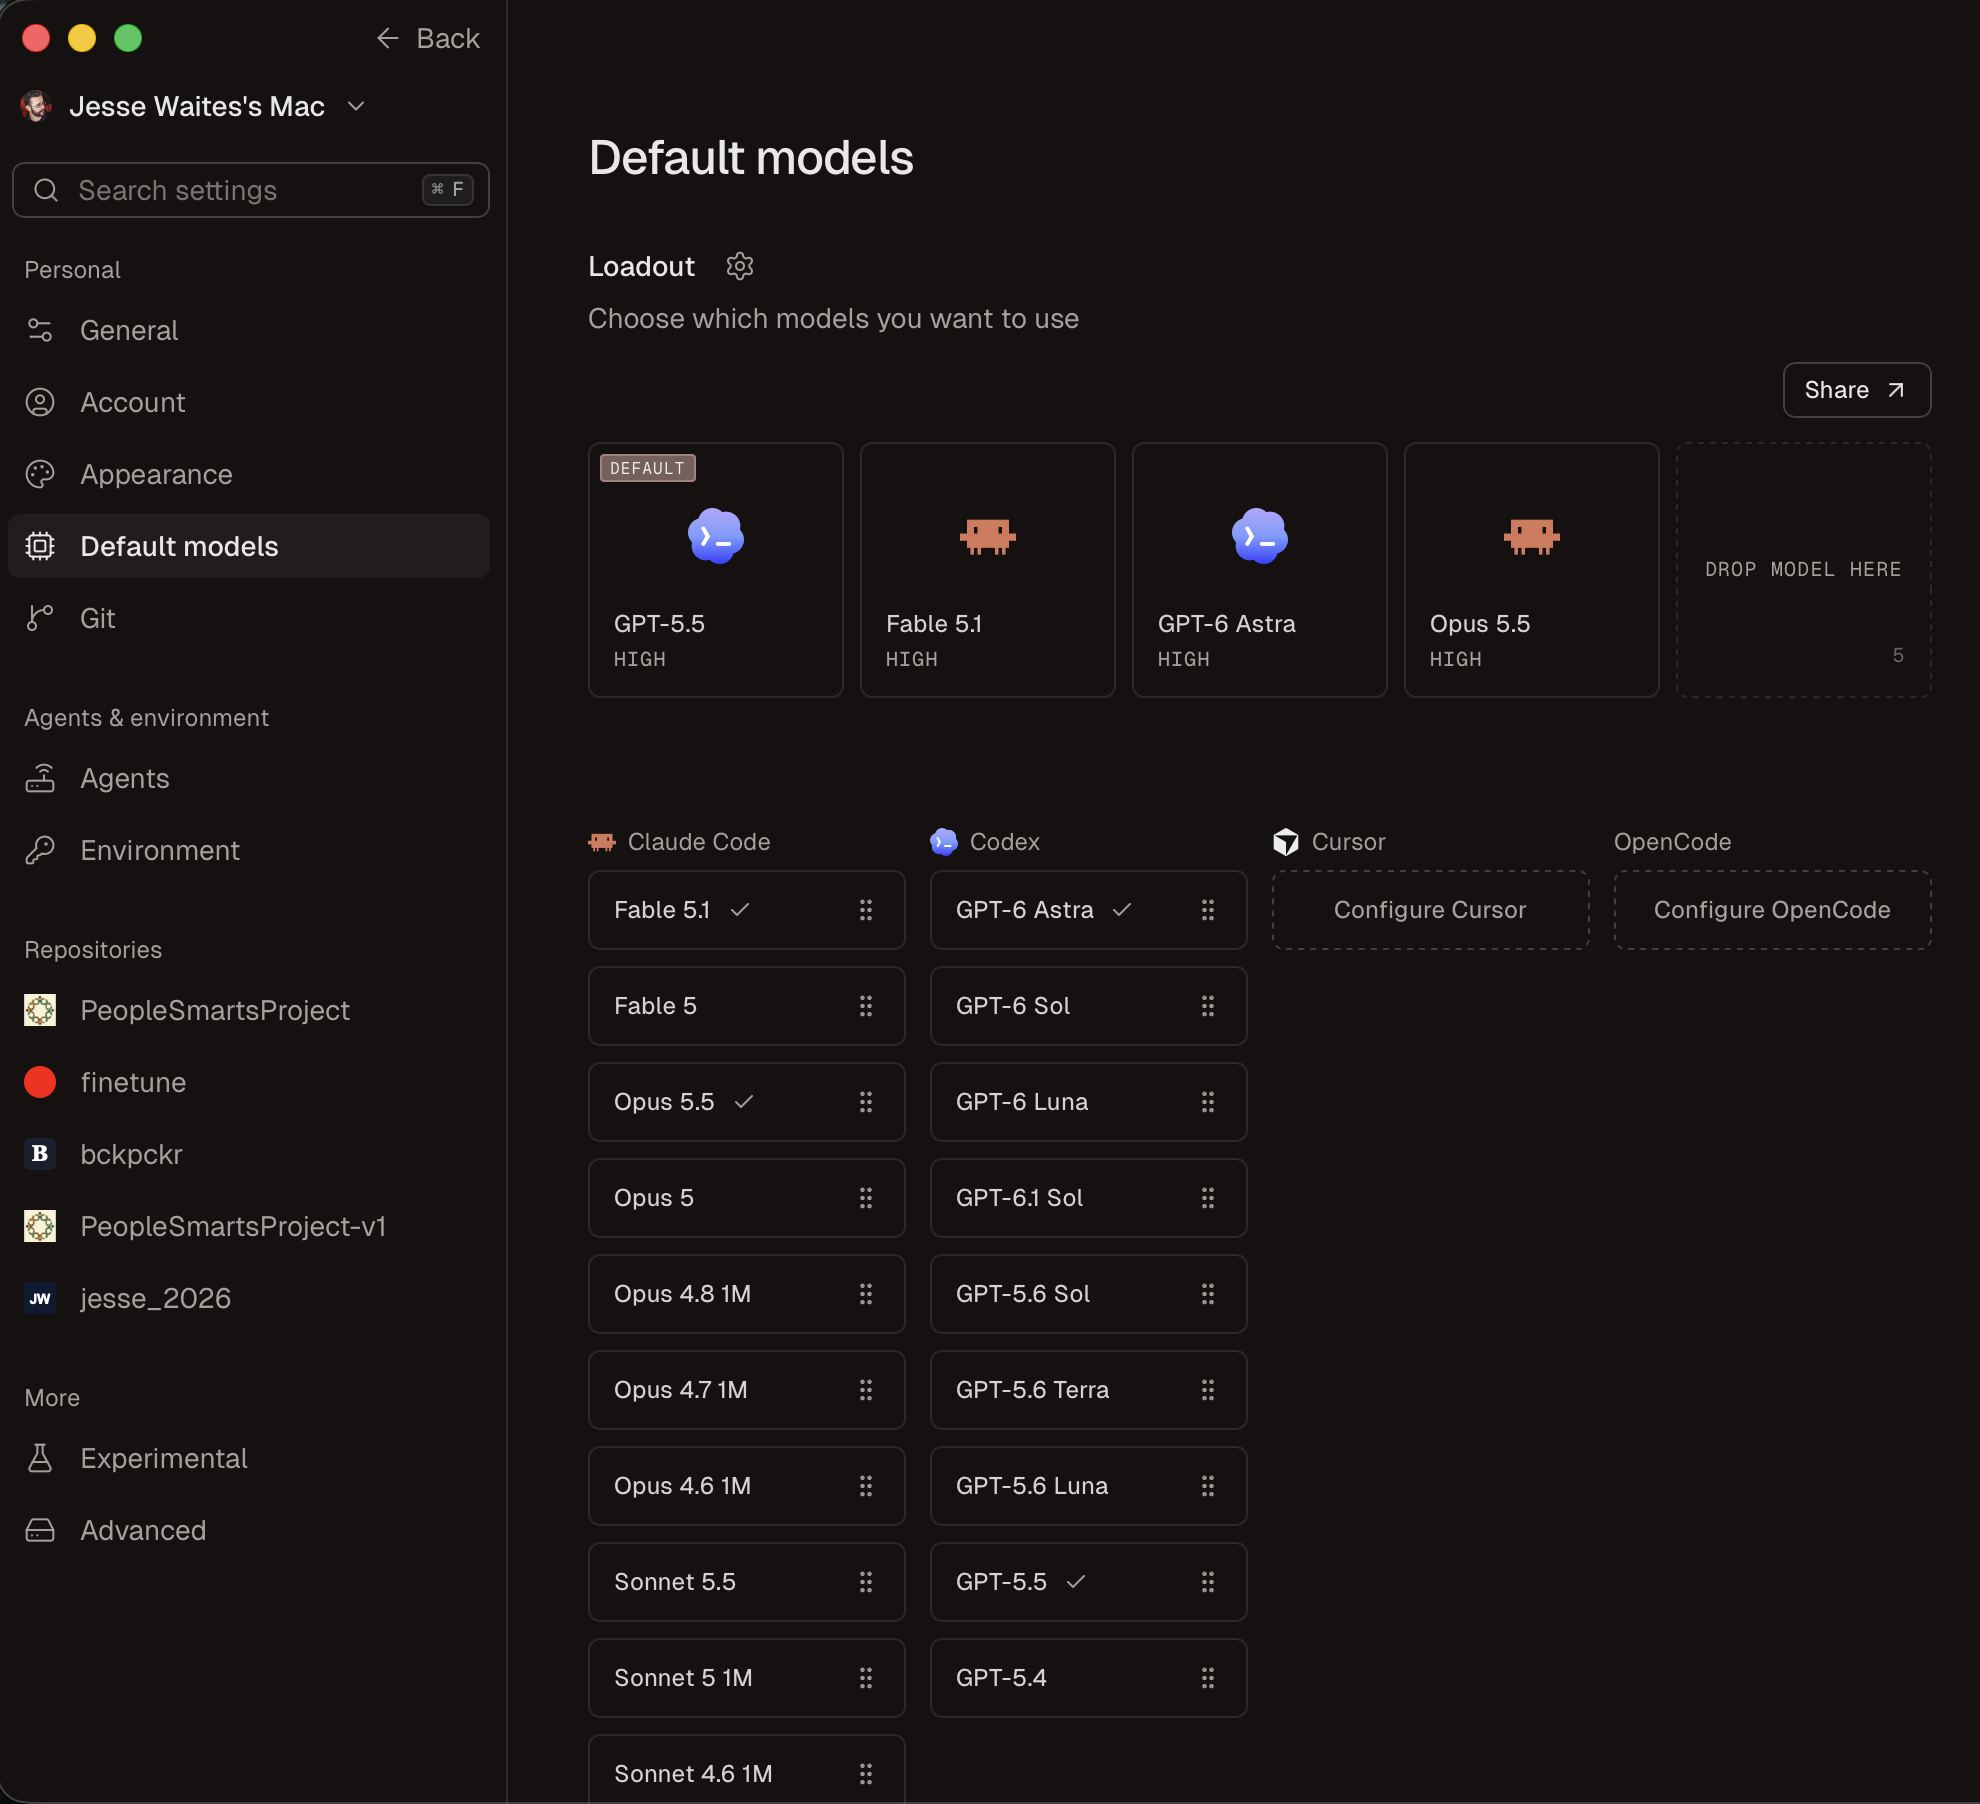This screenshot has width=1980, height=1804.
Task: Open the Opus 5.5 loadout card
Action: click(1532, 570)
